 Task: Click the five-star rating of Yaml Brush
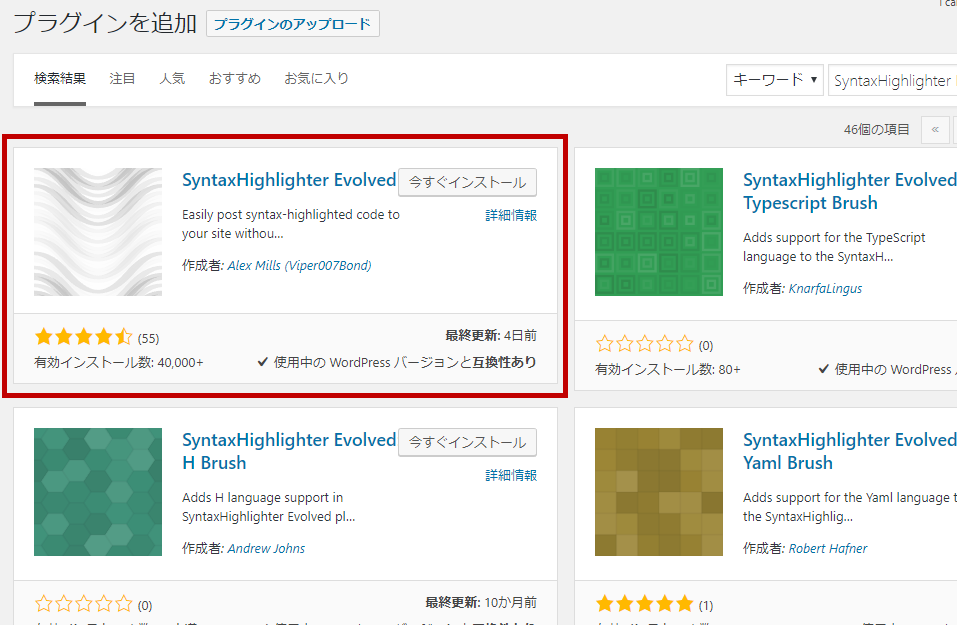point(645,604)
